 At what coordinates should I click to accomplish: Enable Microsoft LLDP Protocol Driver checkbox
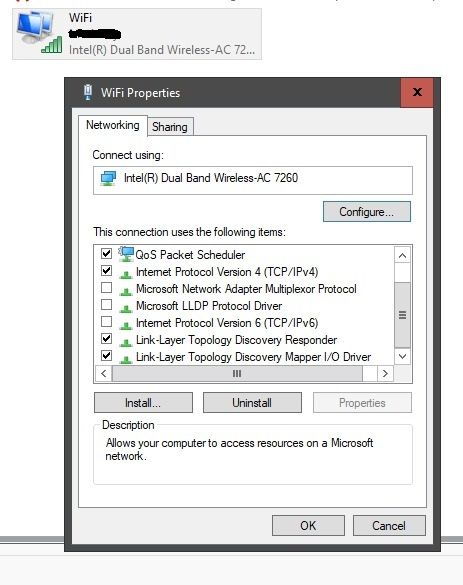click(x=106, y=305)
